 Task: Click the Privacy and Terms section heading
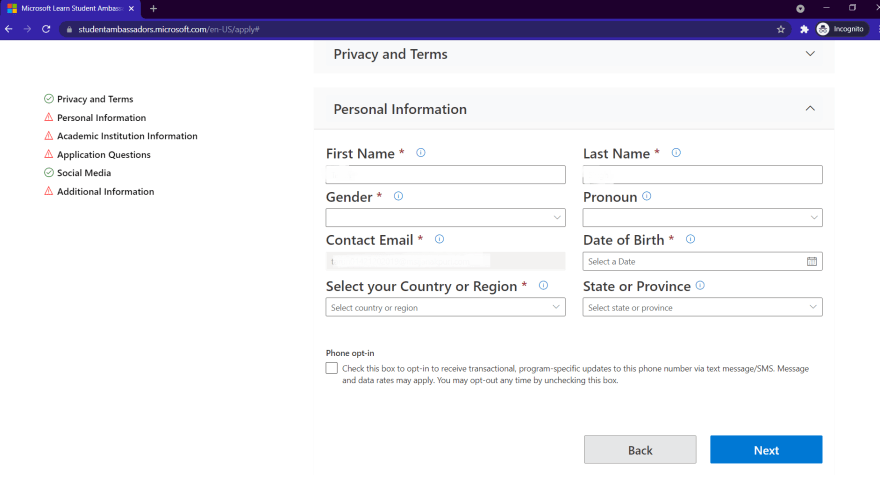tap(391, 54)
